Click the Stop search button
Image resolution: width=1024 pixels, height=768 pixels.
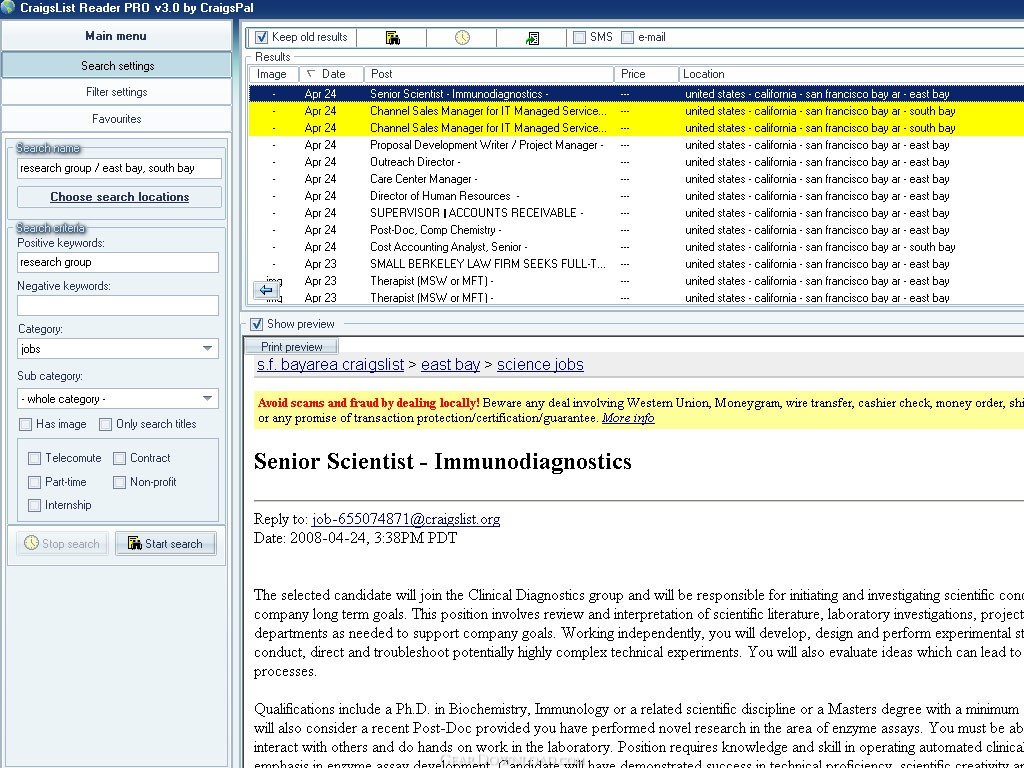[62, 544]
